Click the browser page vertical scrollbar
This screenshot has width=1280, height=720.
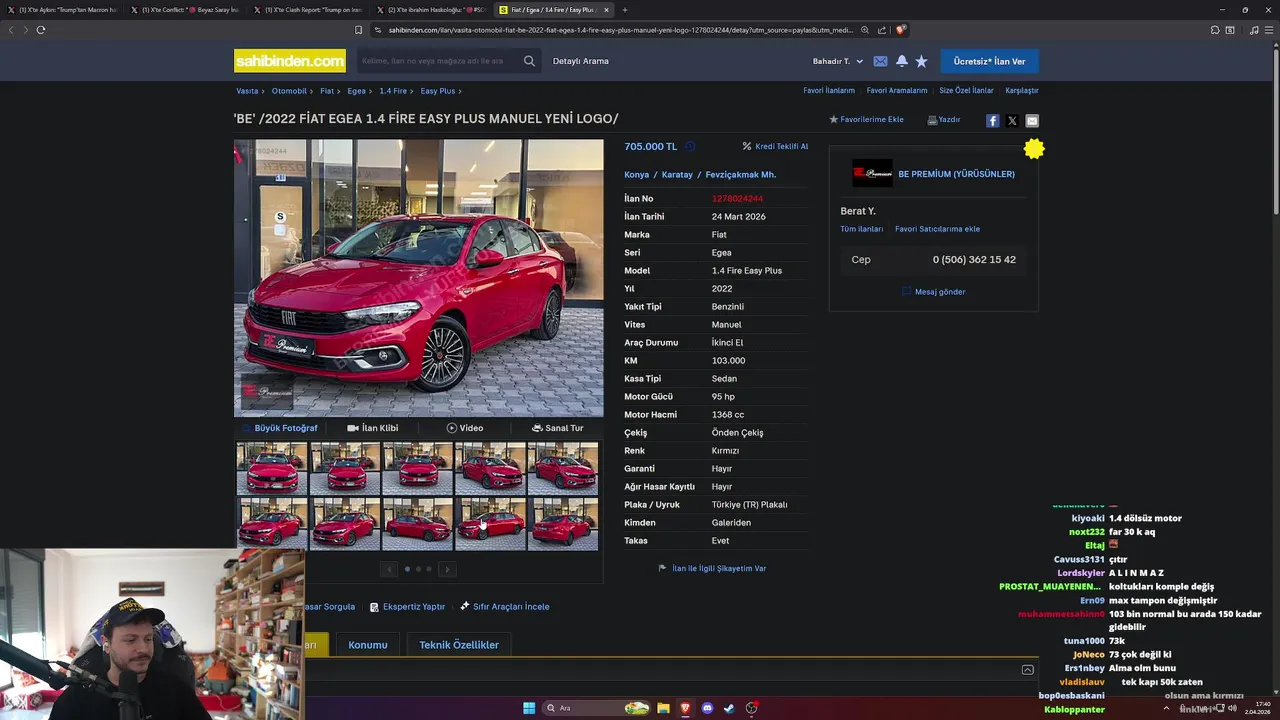pos(1275,130)
